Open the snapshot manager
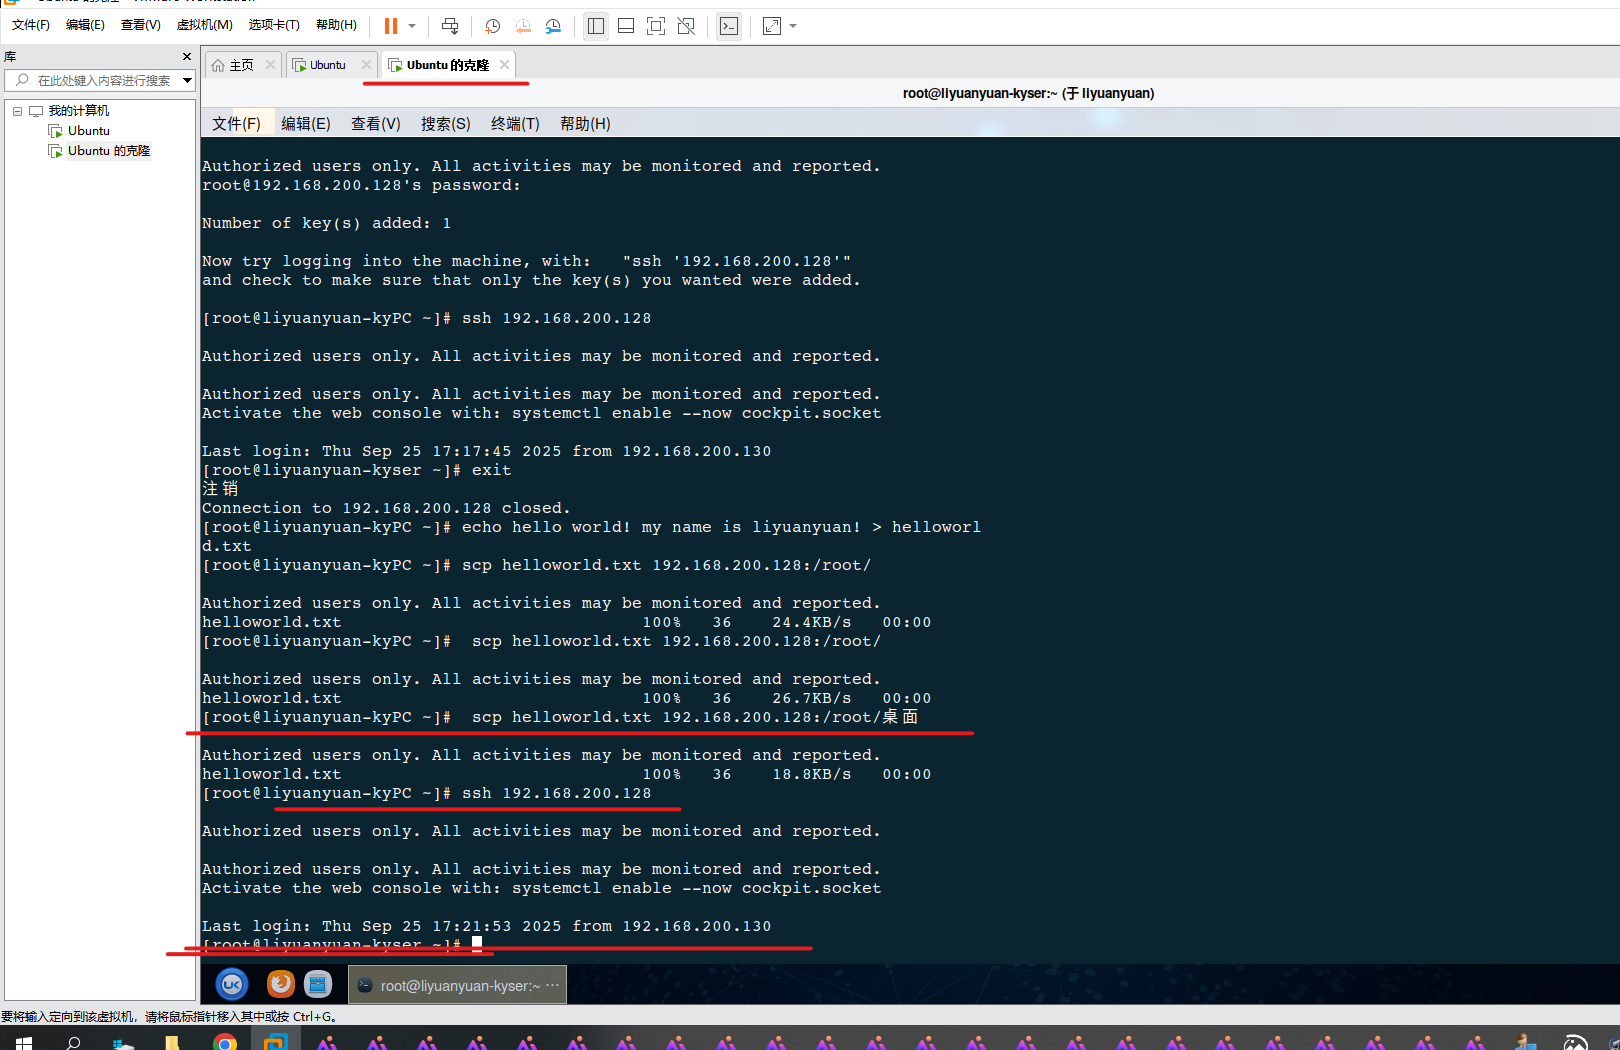Viewport: 1620px width, 1050px height. [553, 26]
